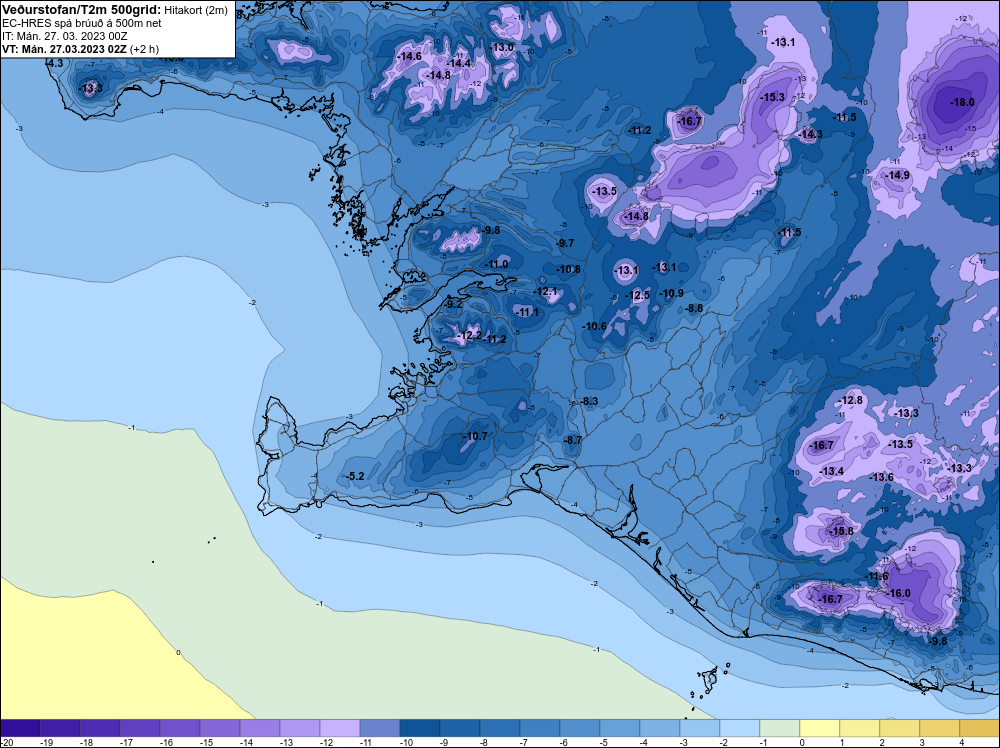The width and height of the screenshot is (1000, 748).
Task: Click the -11.6 temperature label
Action: [876, 576]
